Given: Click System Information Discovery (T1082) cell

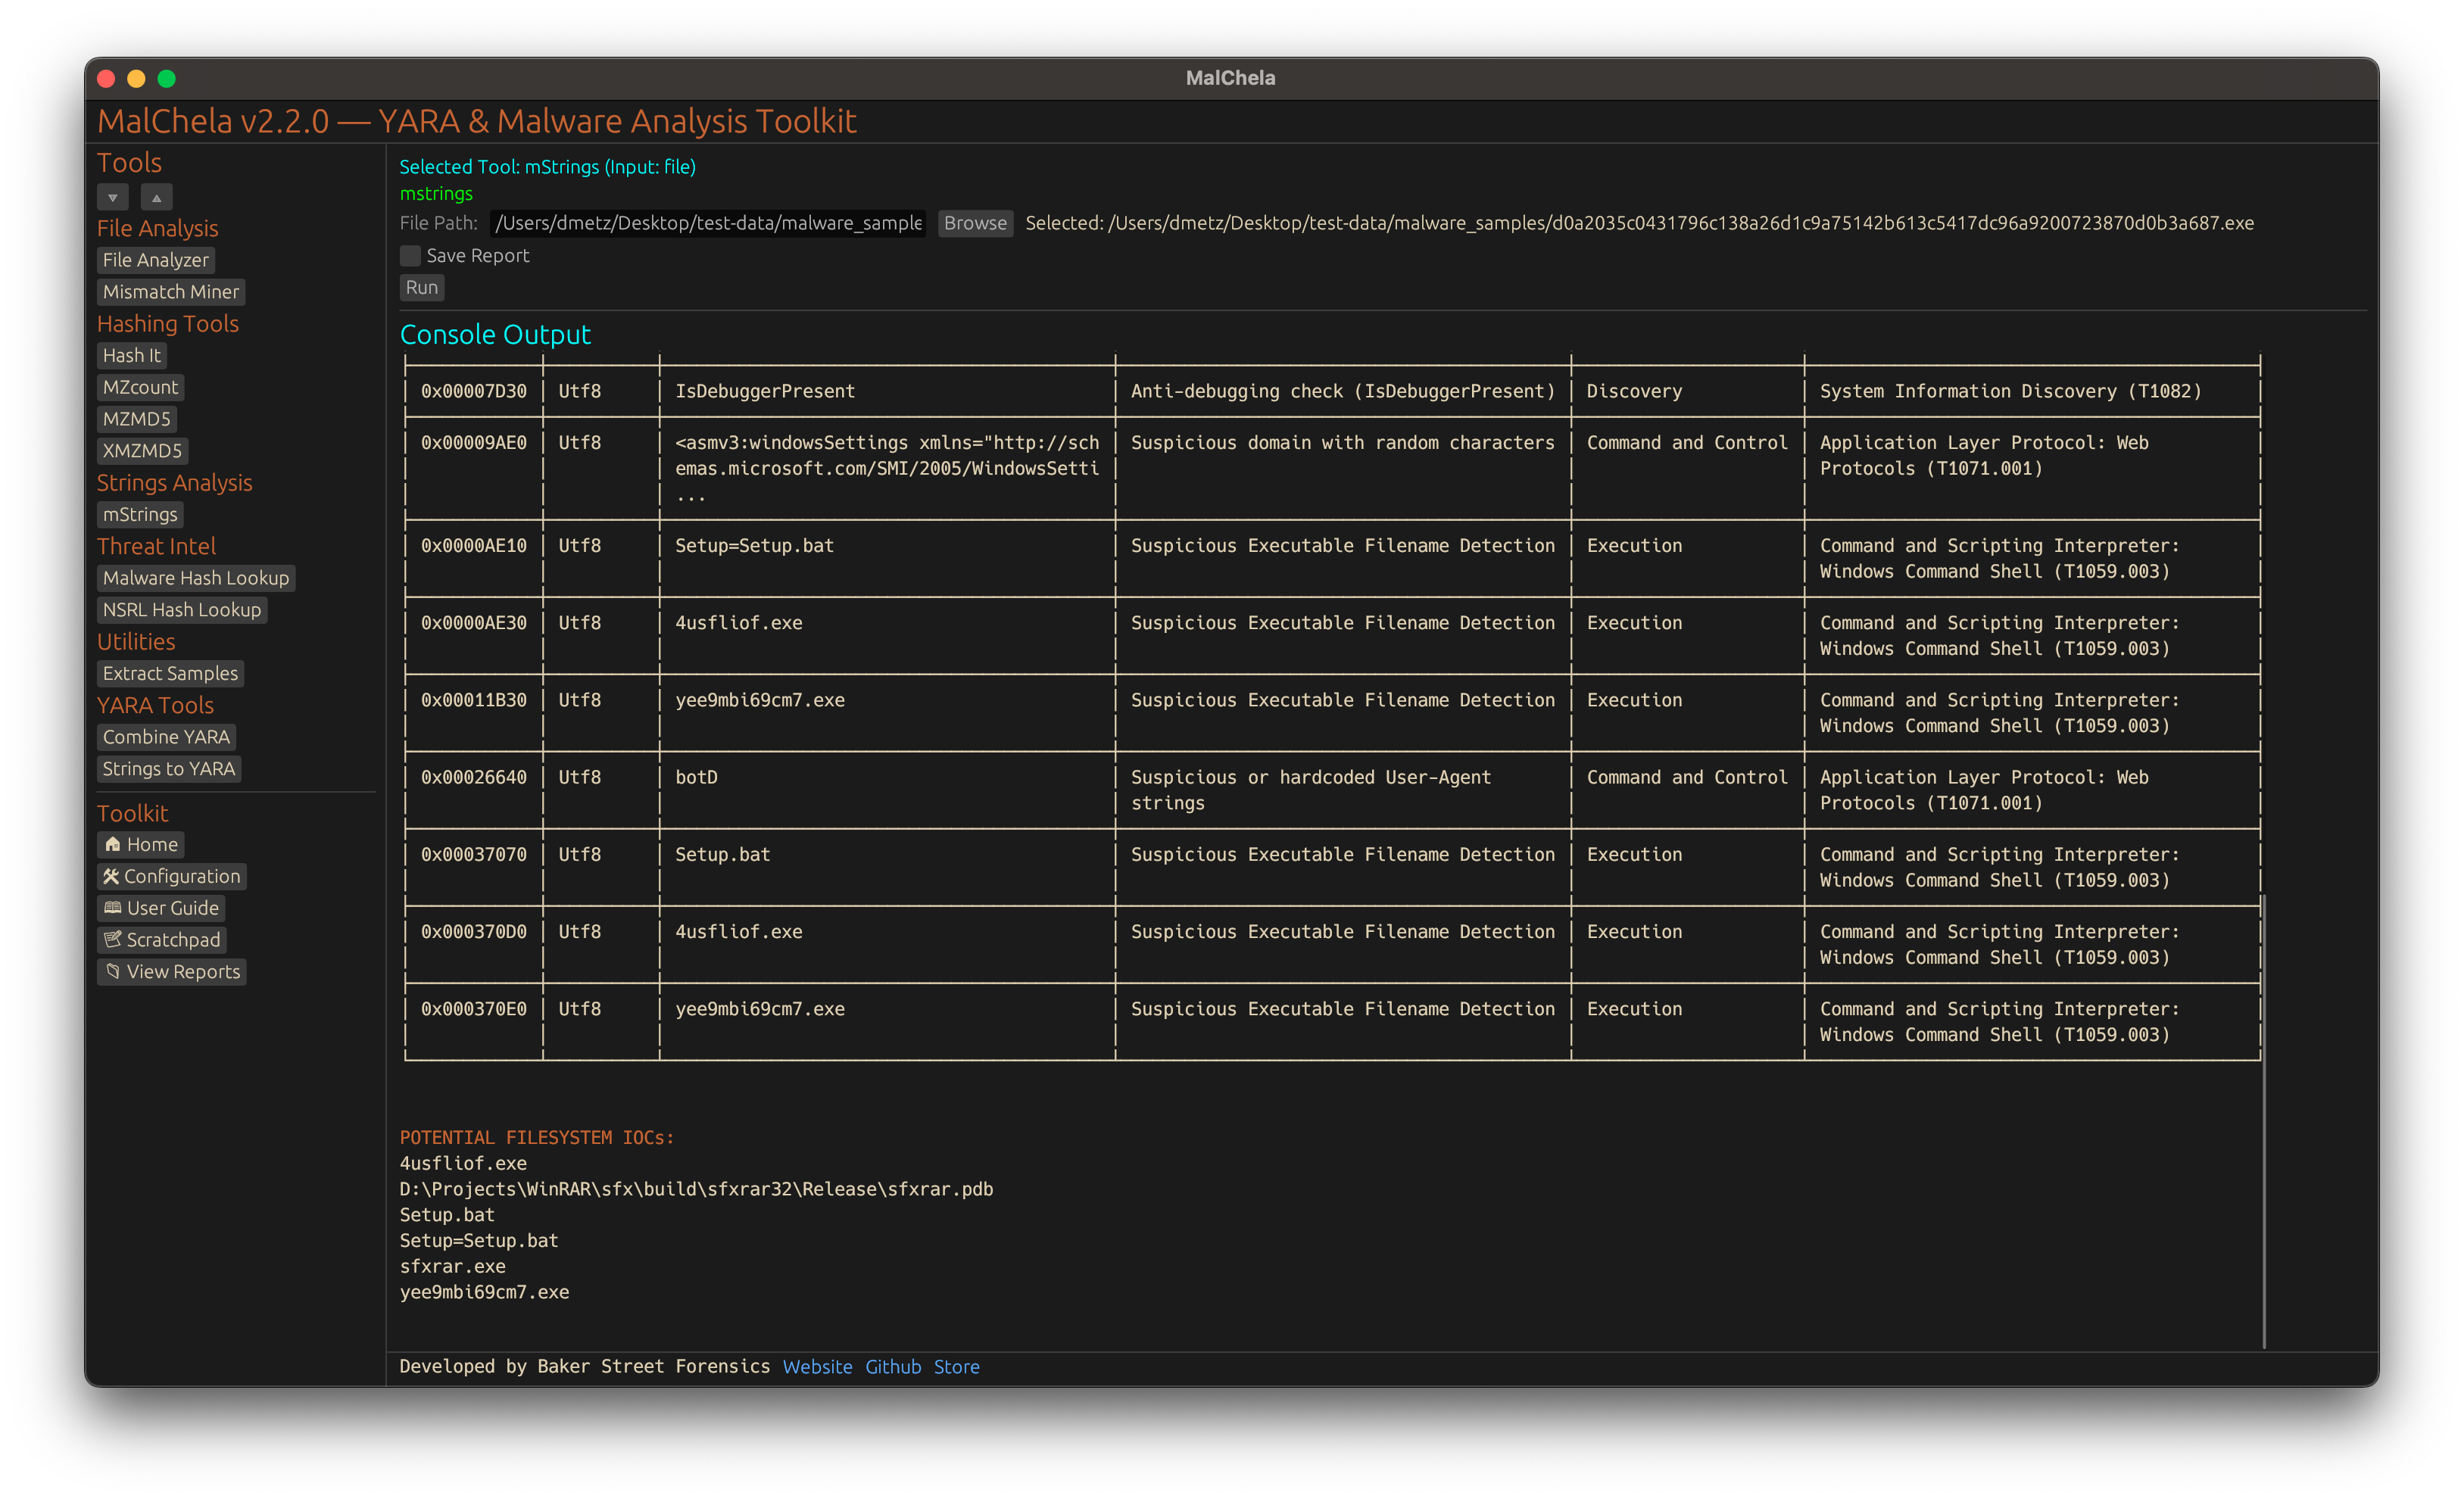Looking at the screenshot, I should (2011, 391).
